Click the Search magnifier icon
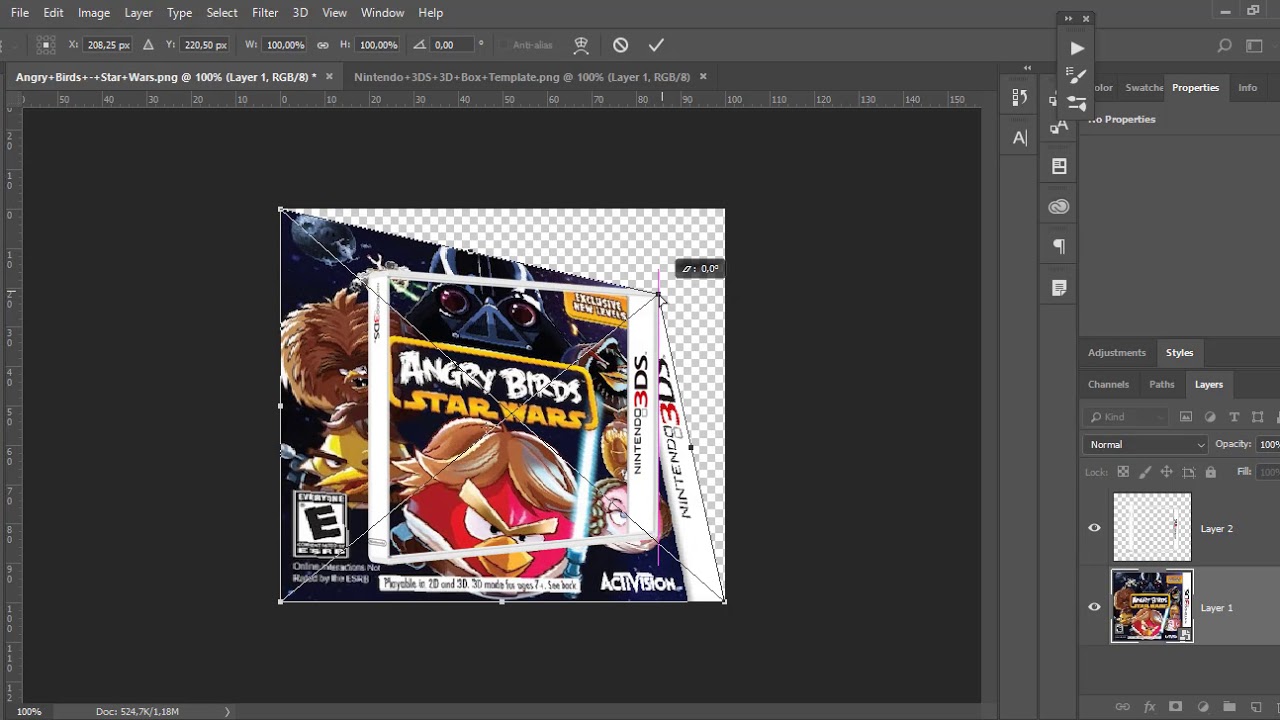Screen dimensions: 1280x720 [x=1224, y=45]
